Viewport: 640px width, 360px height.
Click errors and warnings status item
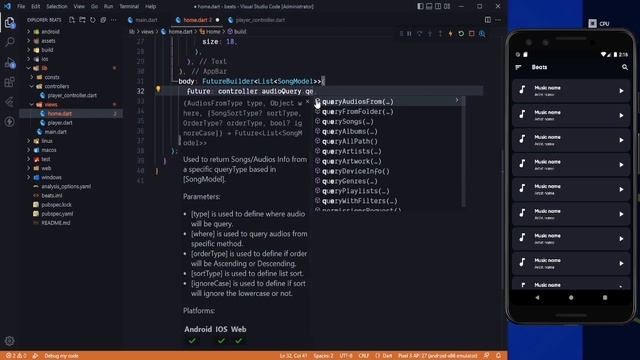click(16, 356)
